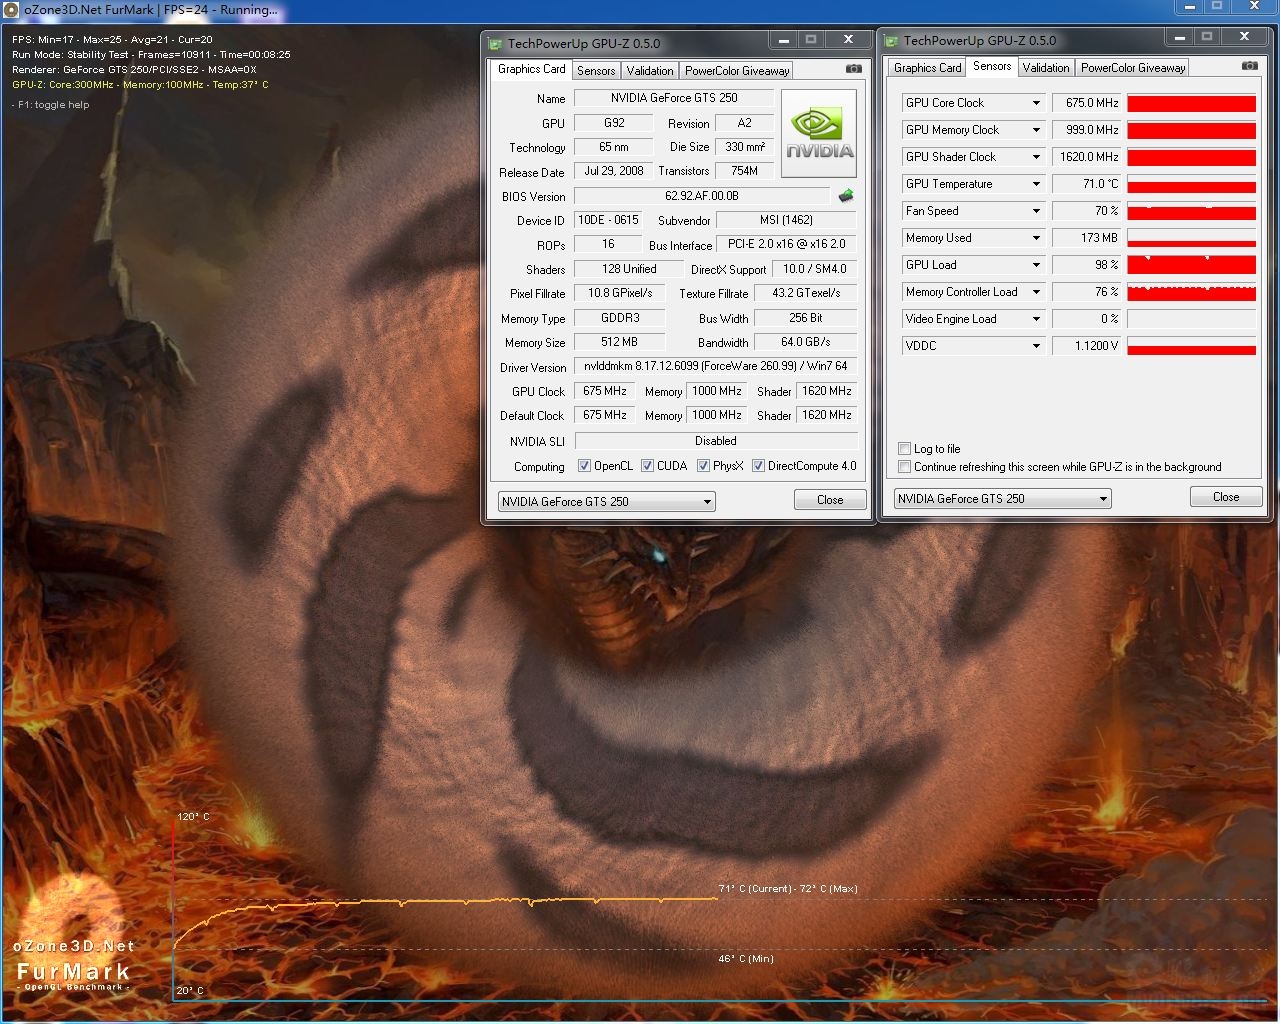Click the VDDC reading "1.1200 V"
The image size is (1280, 1024).
pyautogui.click(x=1087, y=346)
